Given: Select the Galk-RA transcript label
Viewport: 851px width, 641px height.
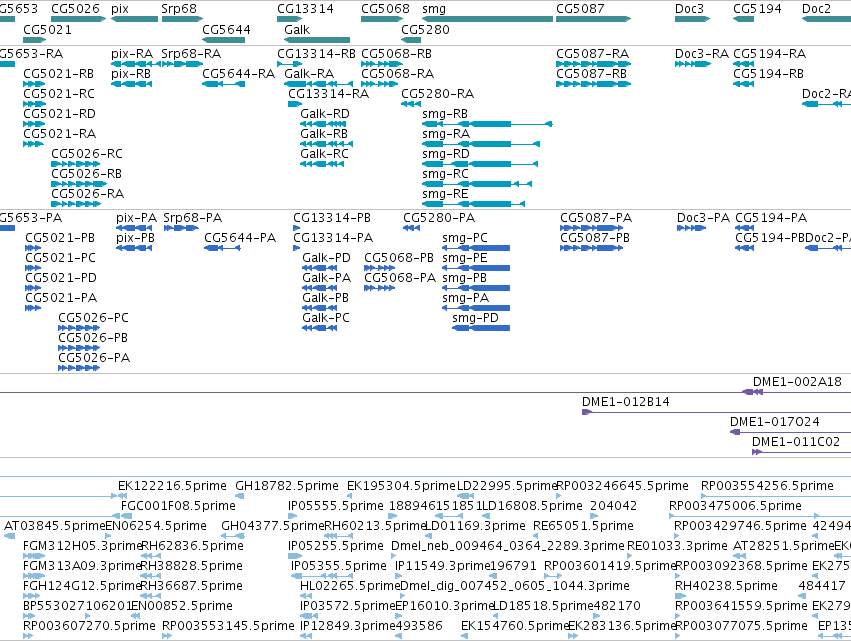Looking at the screenshot, I should (309, 74).
